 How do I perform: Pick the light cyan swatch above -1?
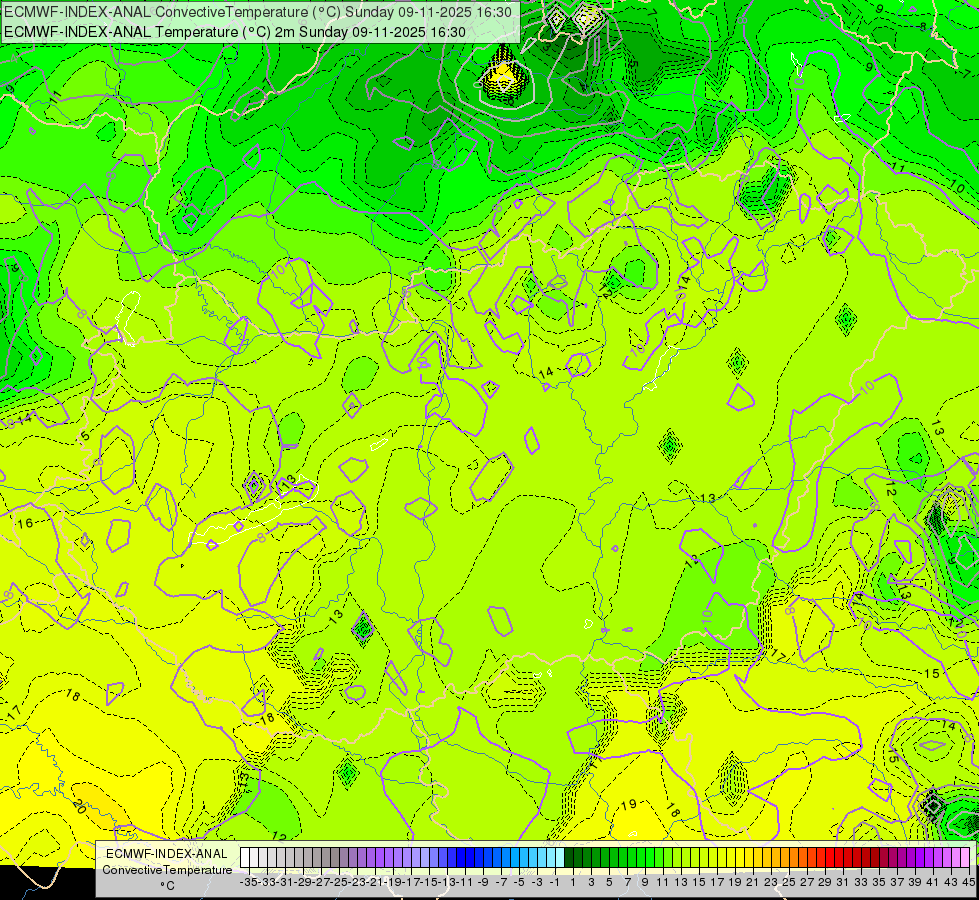pos(550,858)
